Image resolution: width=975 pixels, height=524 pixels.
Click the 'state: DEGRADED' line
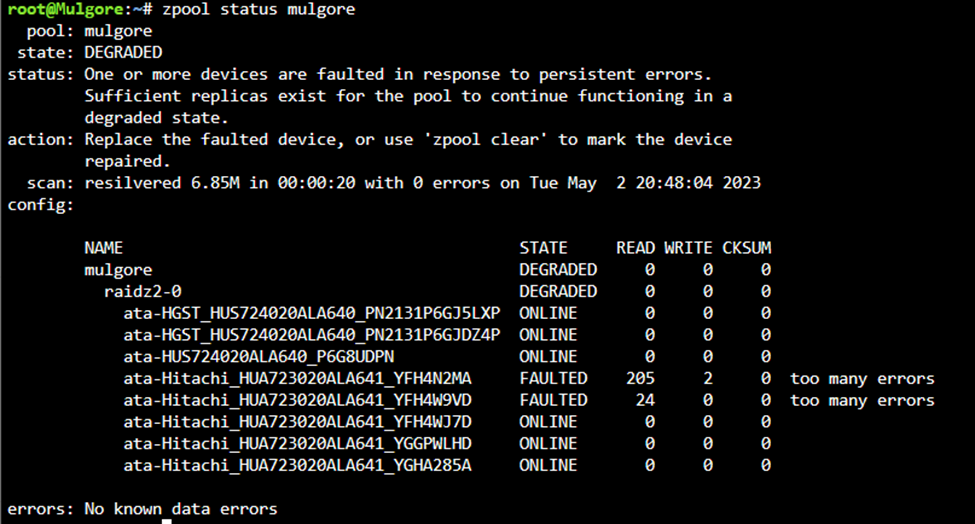point(90,52)
